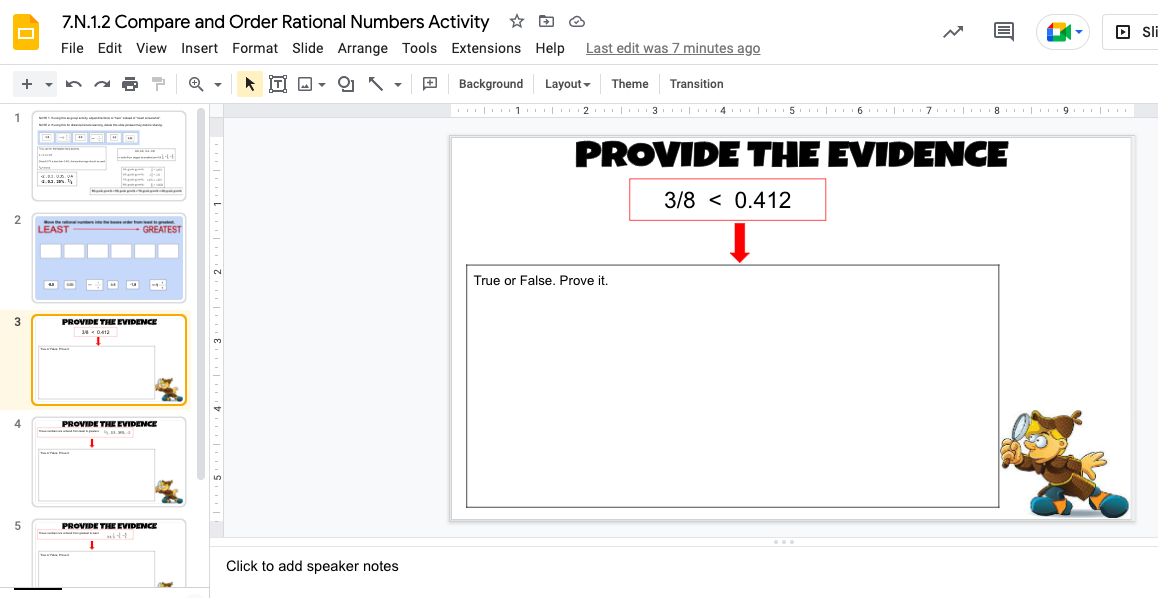This screenshot has height=598, width=1158.
Task: Open the Activity dashboard icon
Action: (952, 31)
